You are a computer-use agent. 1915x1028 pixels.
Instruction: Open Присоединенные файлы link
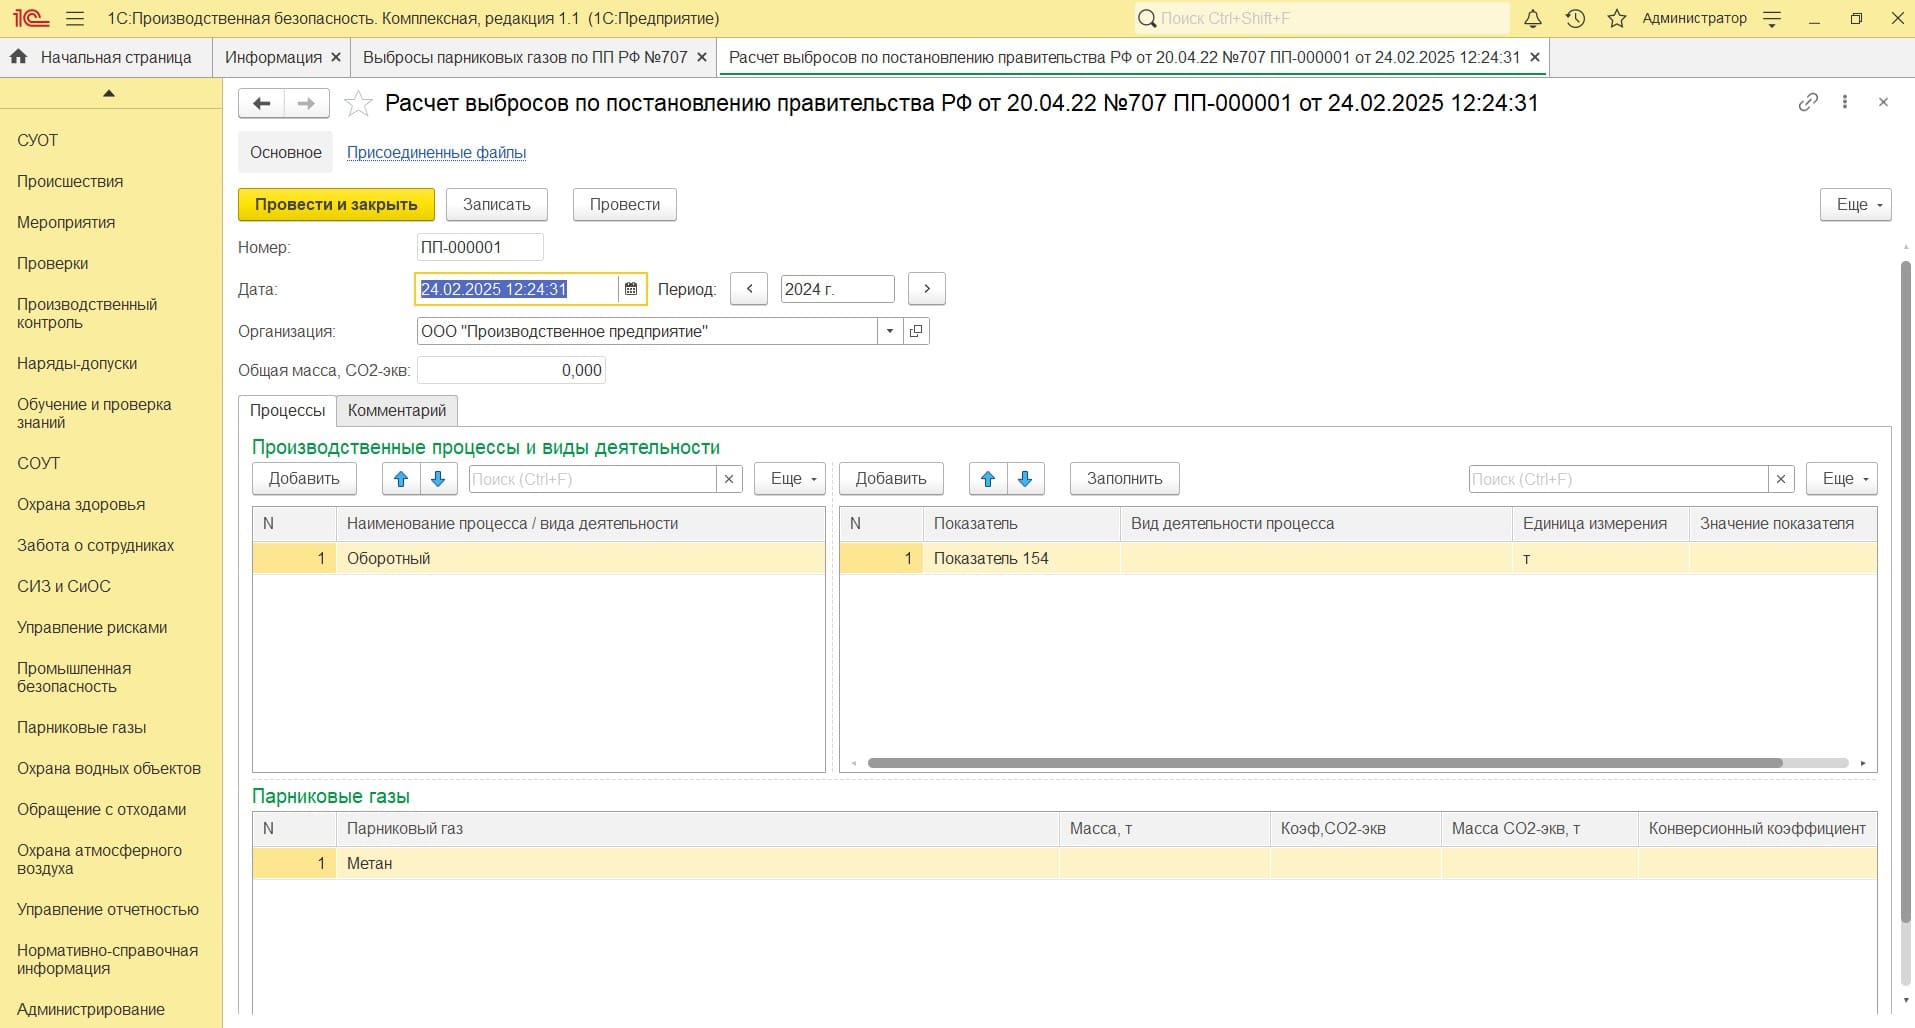436,152
